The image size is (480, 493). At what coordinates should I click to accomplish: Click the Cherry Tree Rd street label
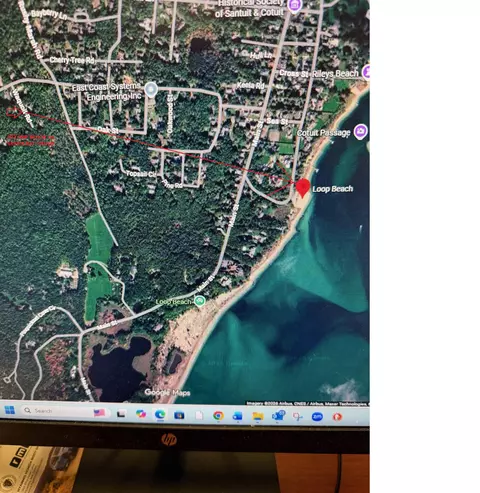point(72,60)
